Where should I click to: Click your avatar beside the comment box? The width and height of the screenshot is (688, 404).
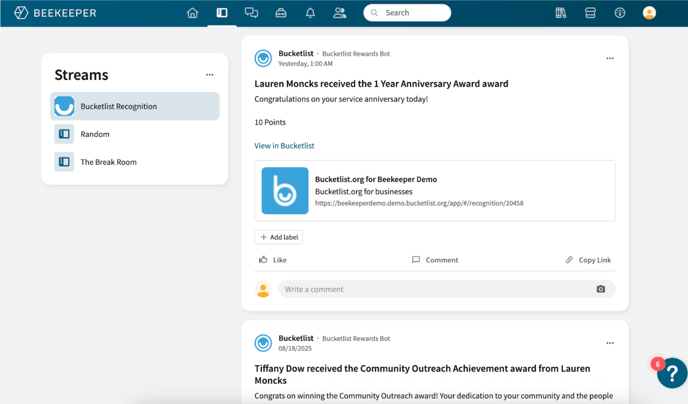pyautogui.click(x=263, y=289)
